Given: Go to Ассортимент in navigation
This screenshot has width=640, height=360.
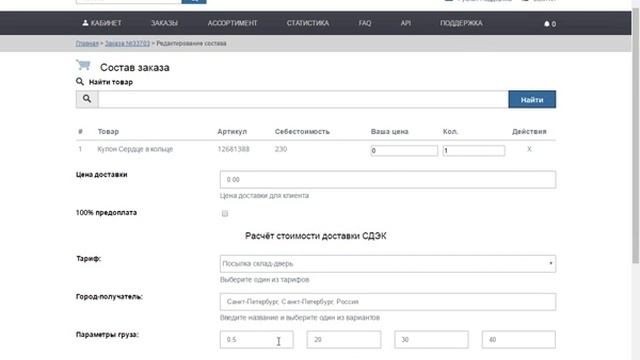Looking at the screenshot, I should click(x=232, y=23).
